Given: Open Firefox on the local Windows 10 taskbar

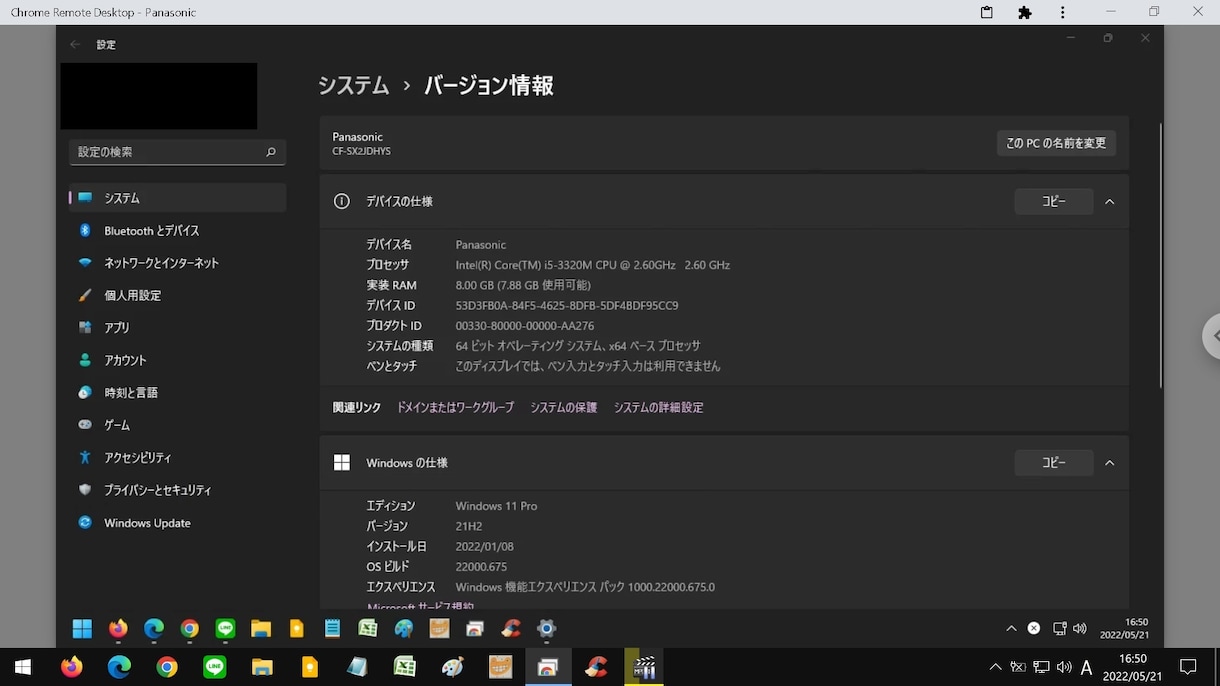Looking at the screenshot, I should [71, 667].
